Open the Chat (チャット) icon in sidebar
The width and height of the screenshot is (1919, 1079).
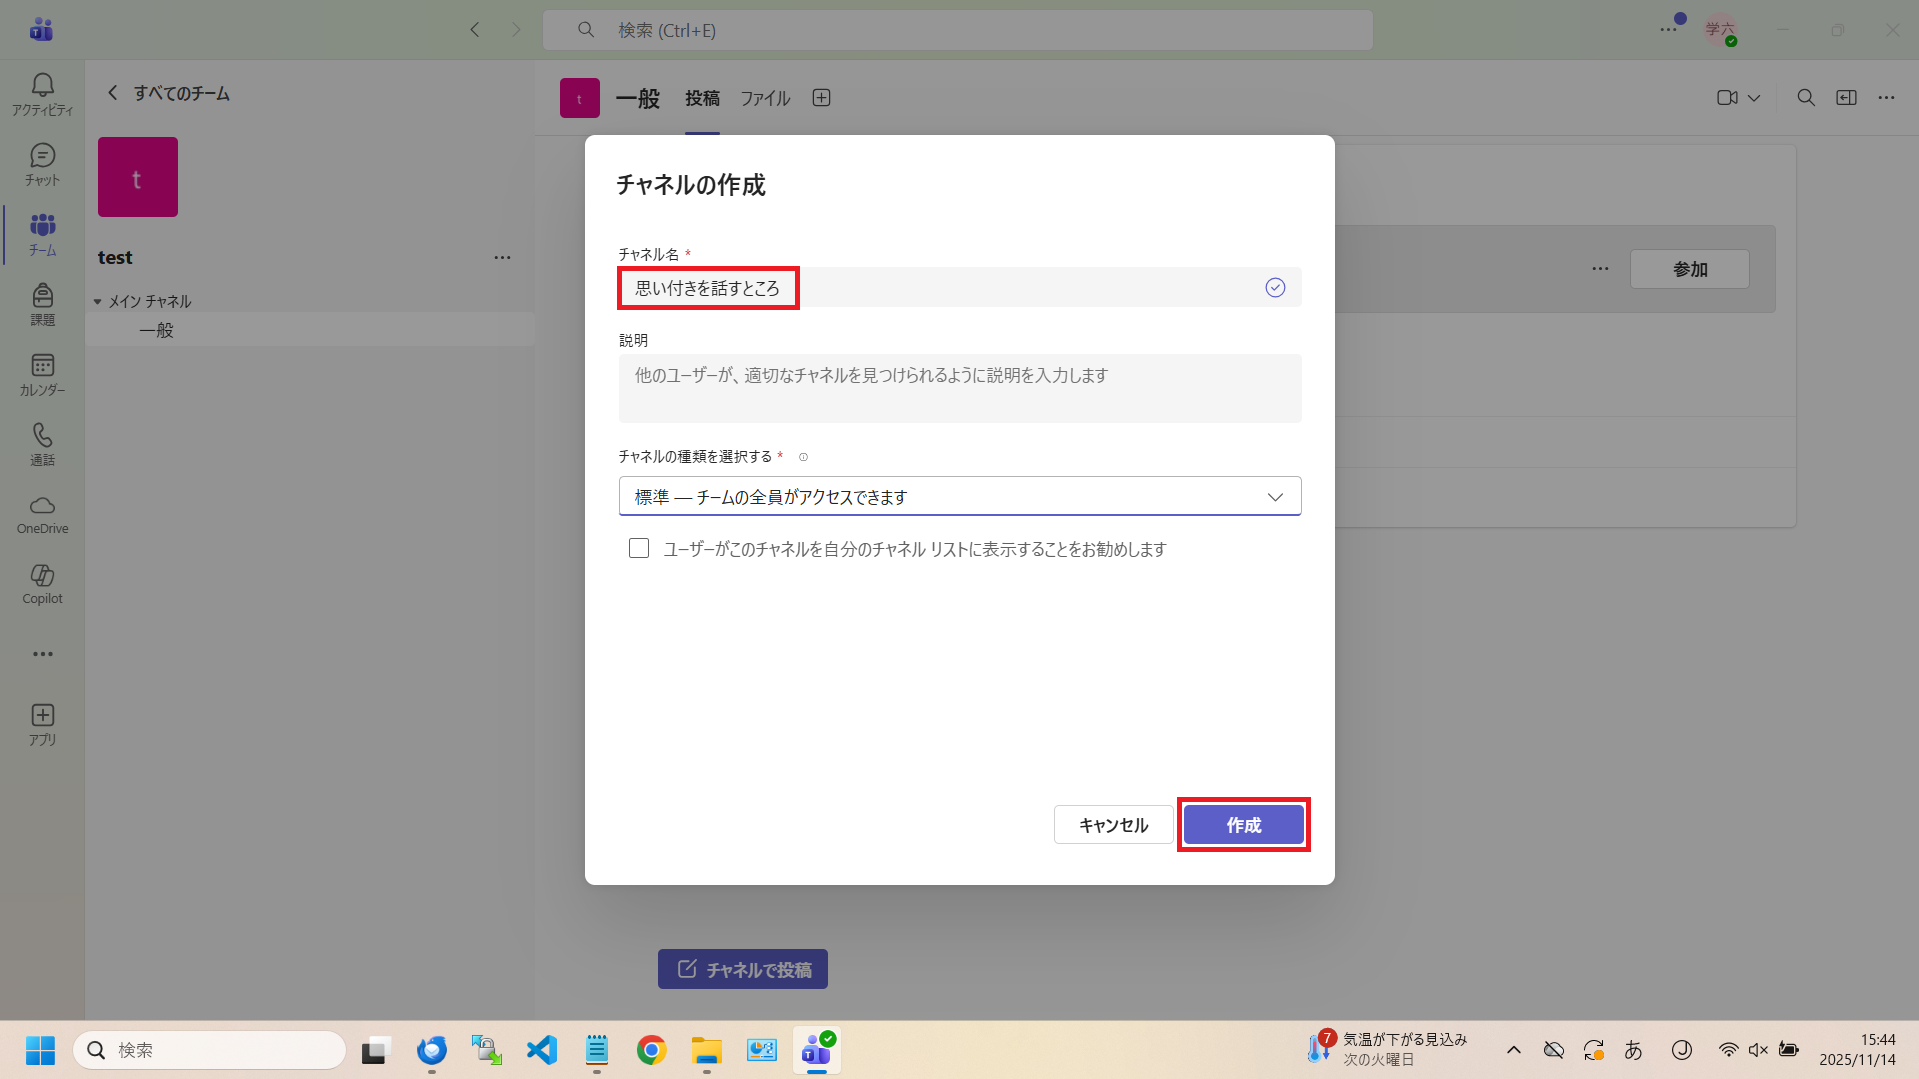point(42,164)
